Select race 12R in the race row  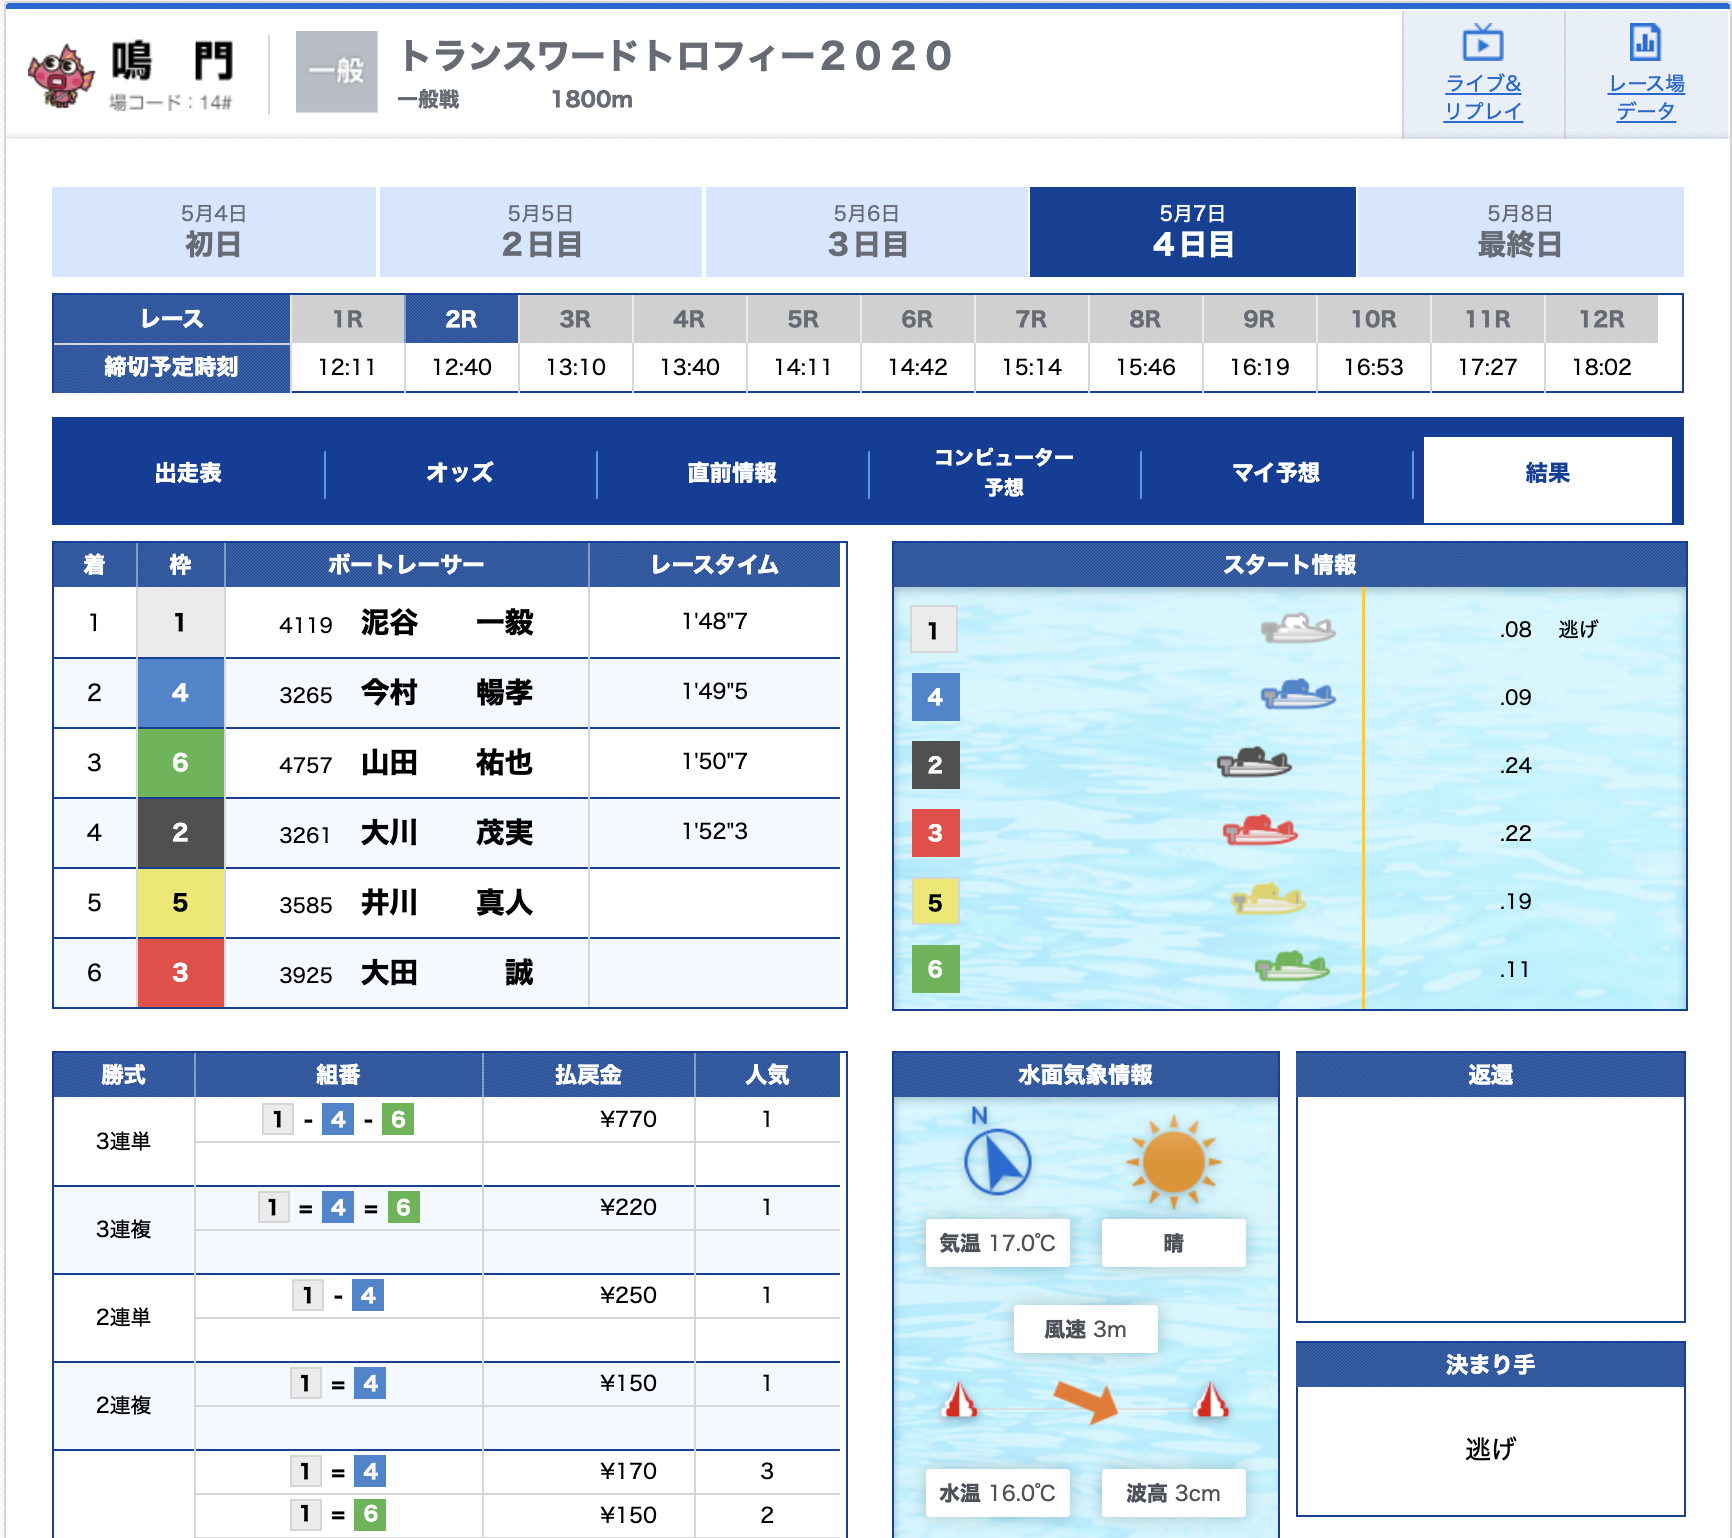coord(1600,320)
